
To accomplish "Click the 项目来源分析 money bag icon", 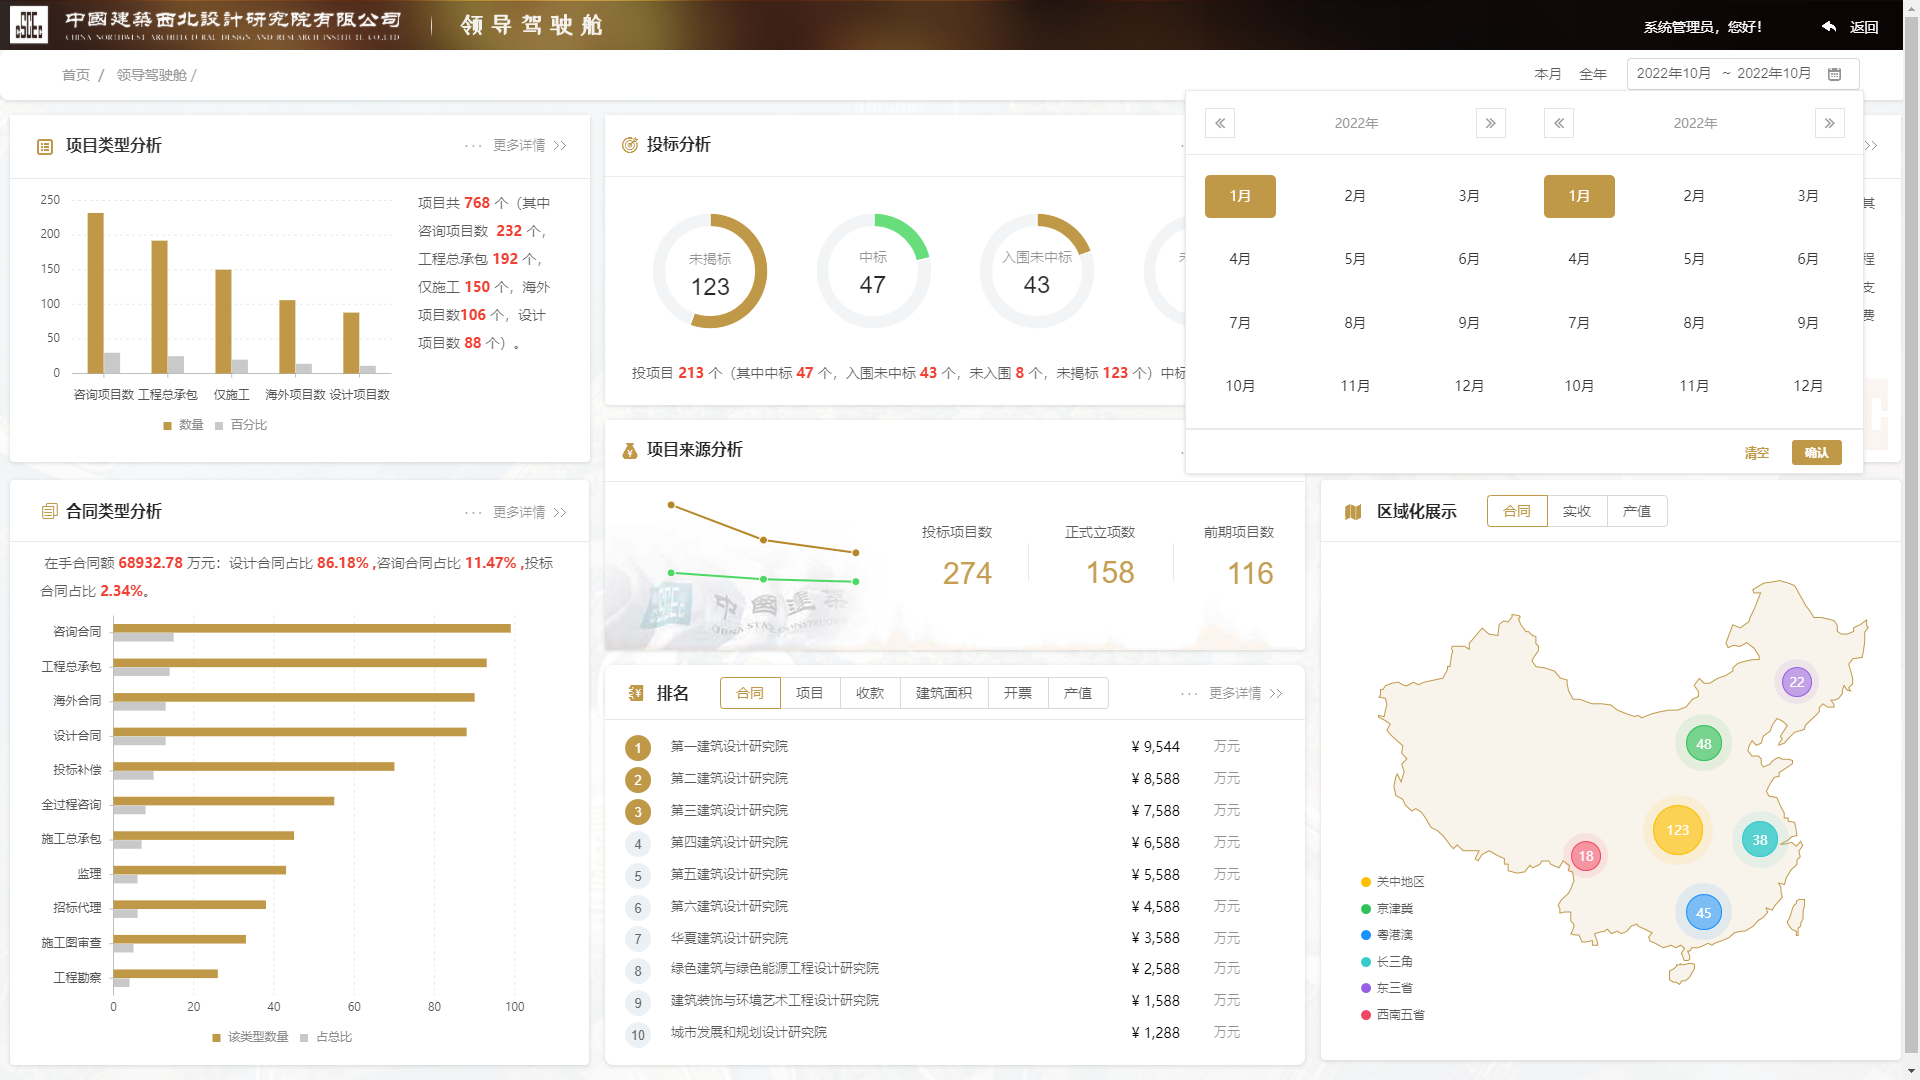I will pyautogui.click(x=630, y=451).
